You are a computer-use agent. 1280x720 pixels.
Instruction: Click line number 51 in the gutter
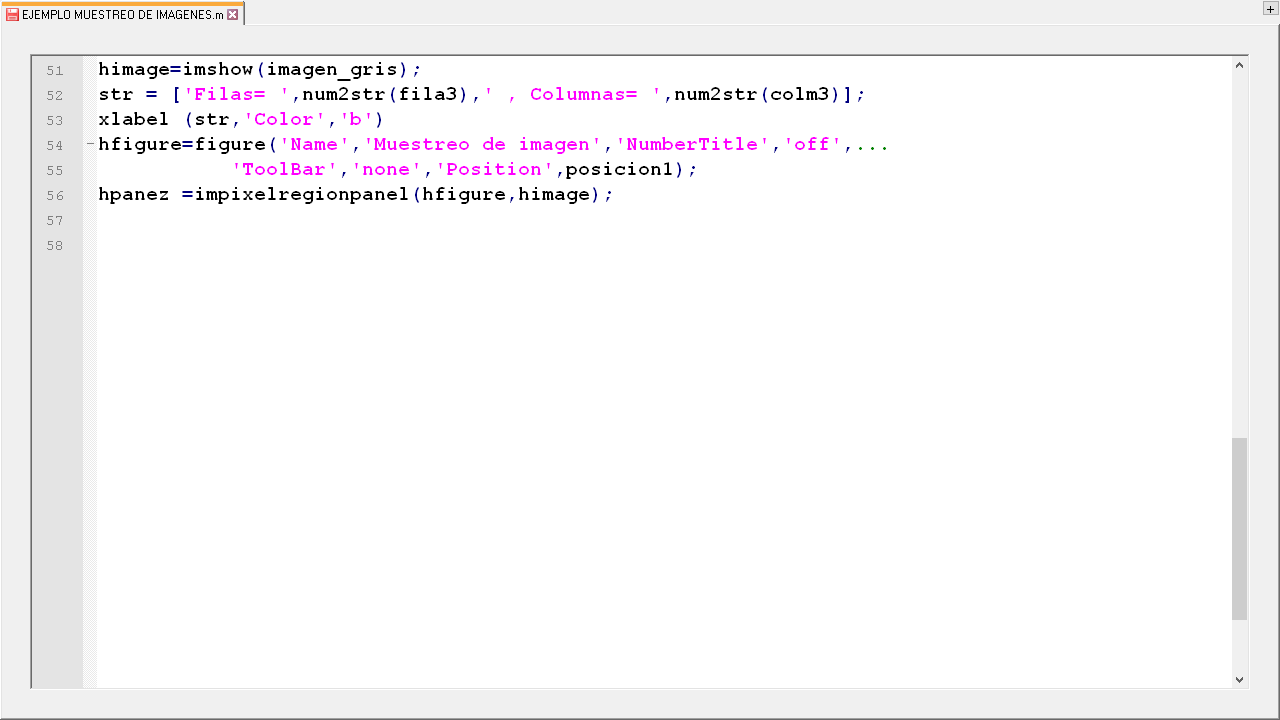54,70
